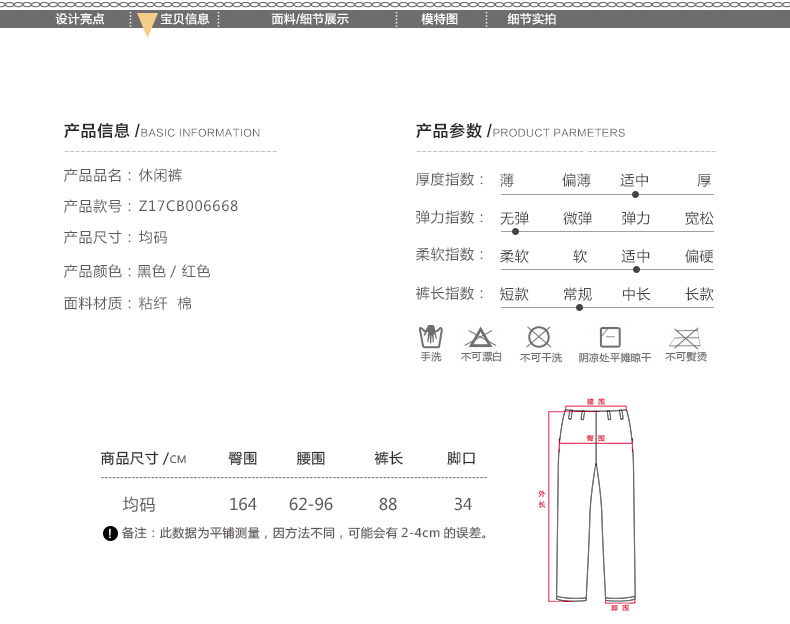This screenshot has height=624, width=790.
Task: Click the 长款 length label
Action: pyautogui.click(x=699, y=294)
